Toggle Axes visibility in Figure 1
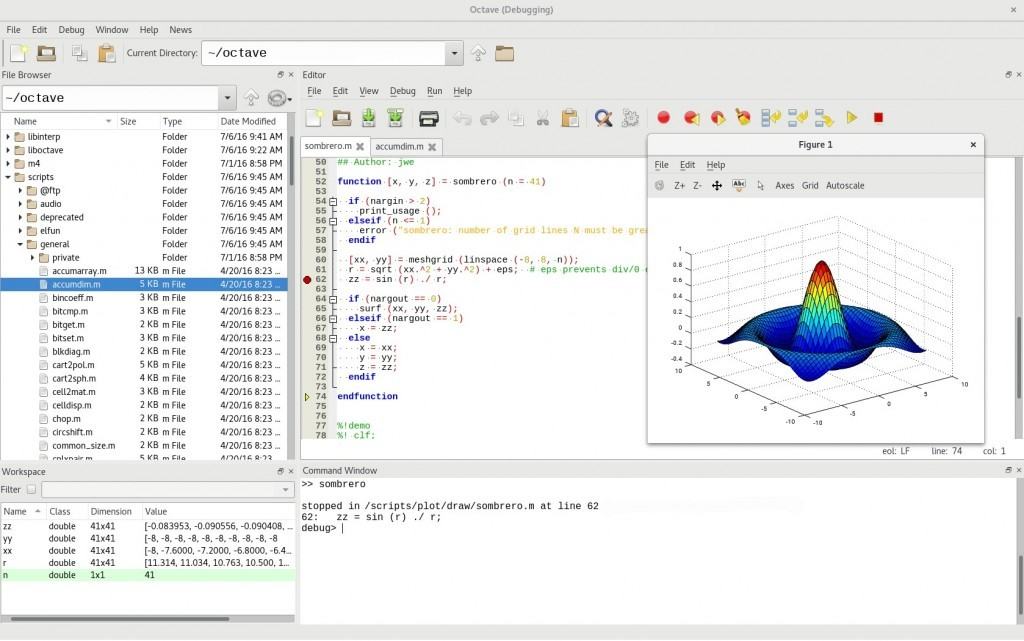The width and height of the screenshot is (1024, 641). [x=784, y=185]
